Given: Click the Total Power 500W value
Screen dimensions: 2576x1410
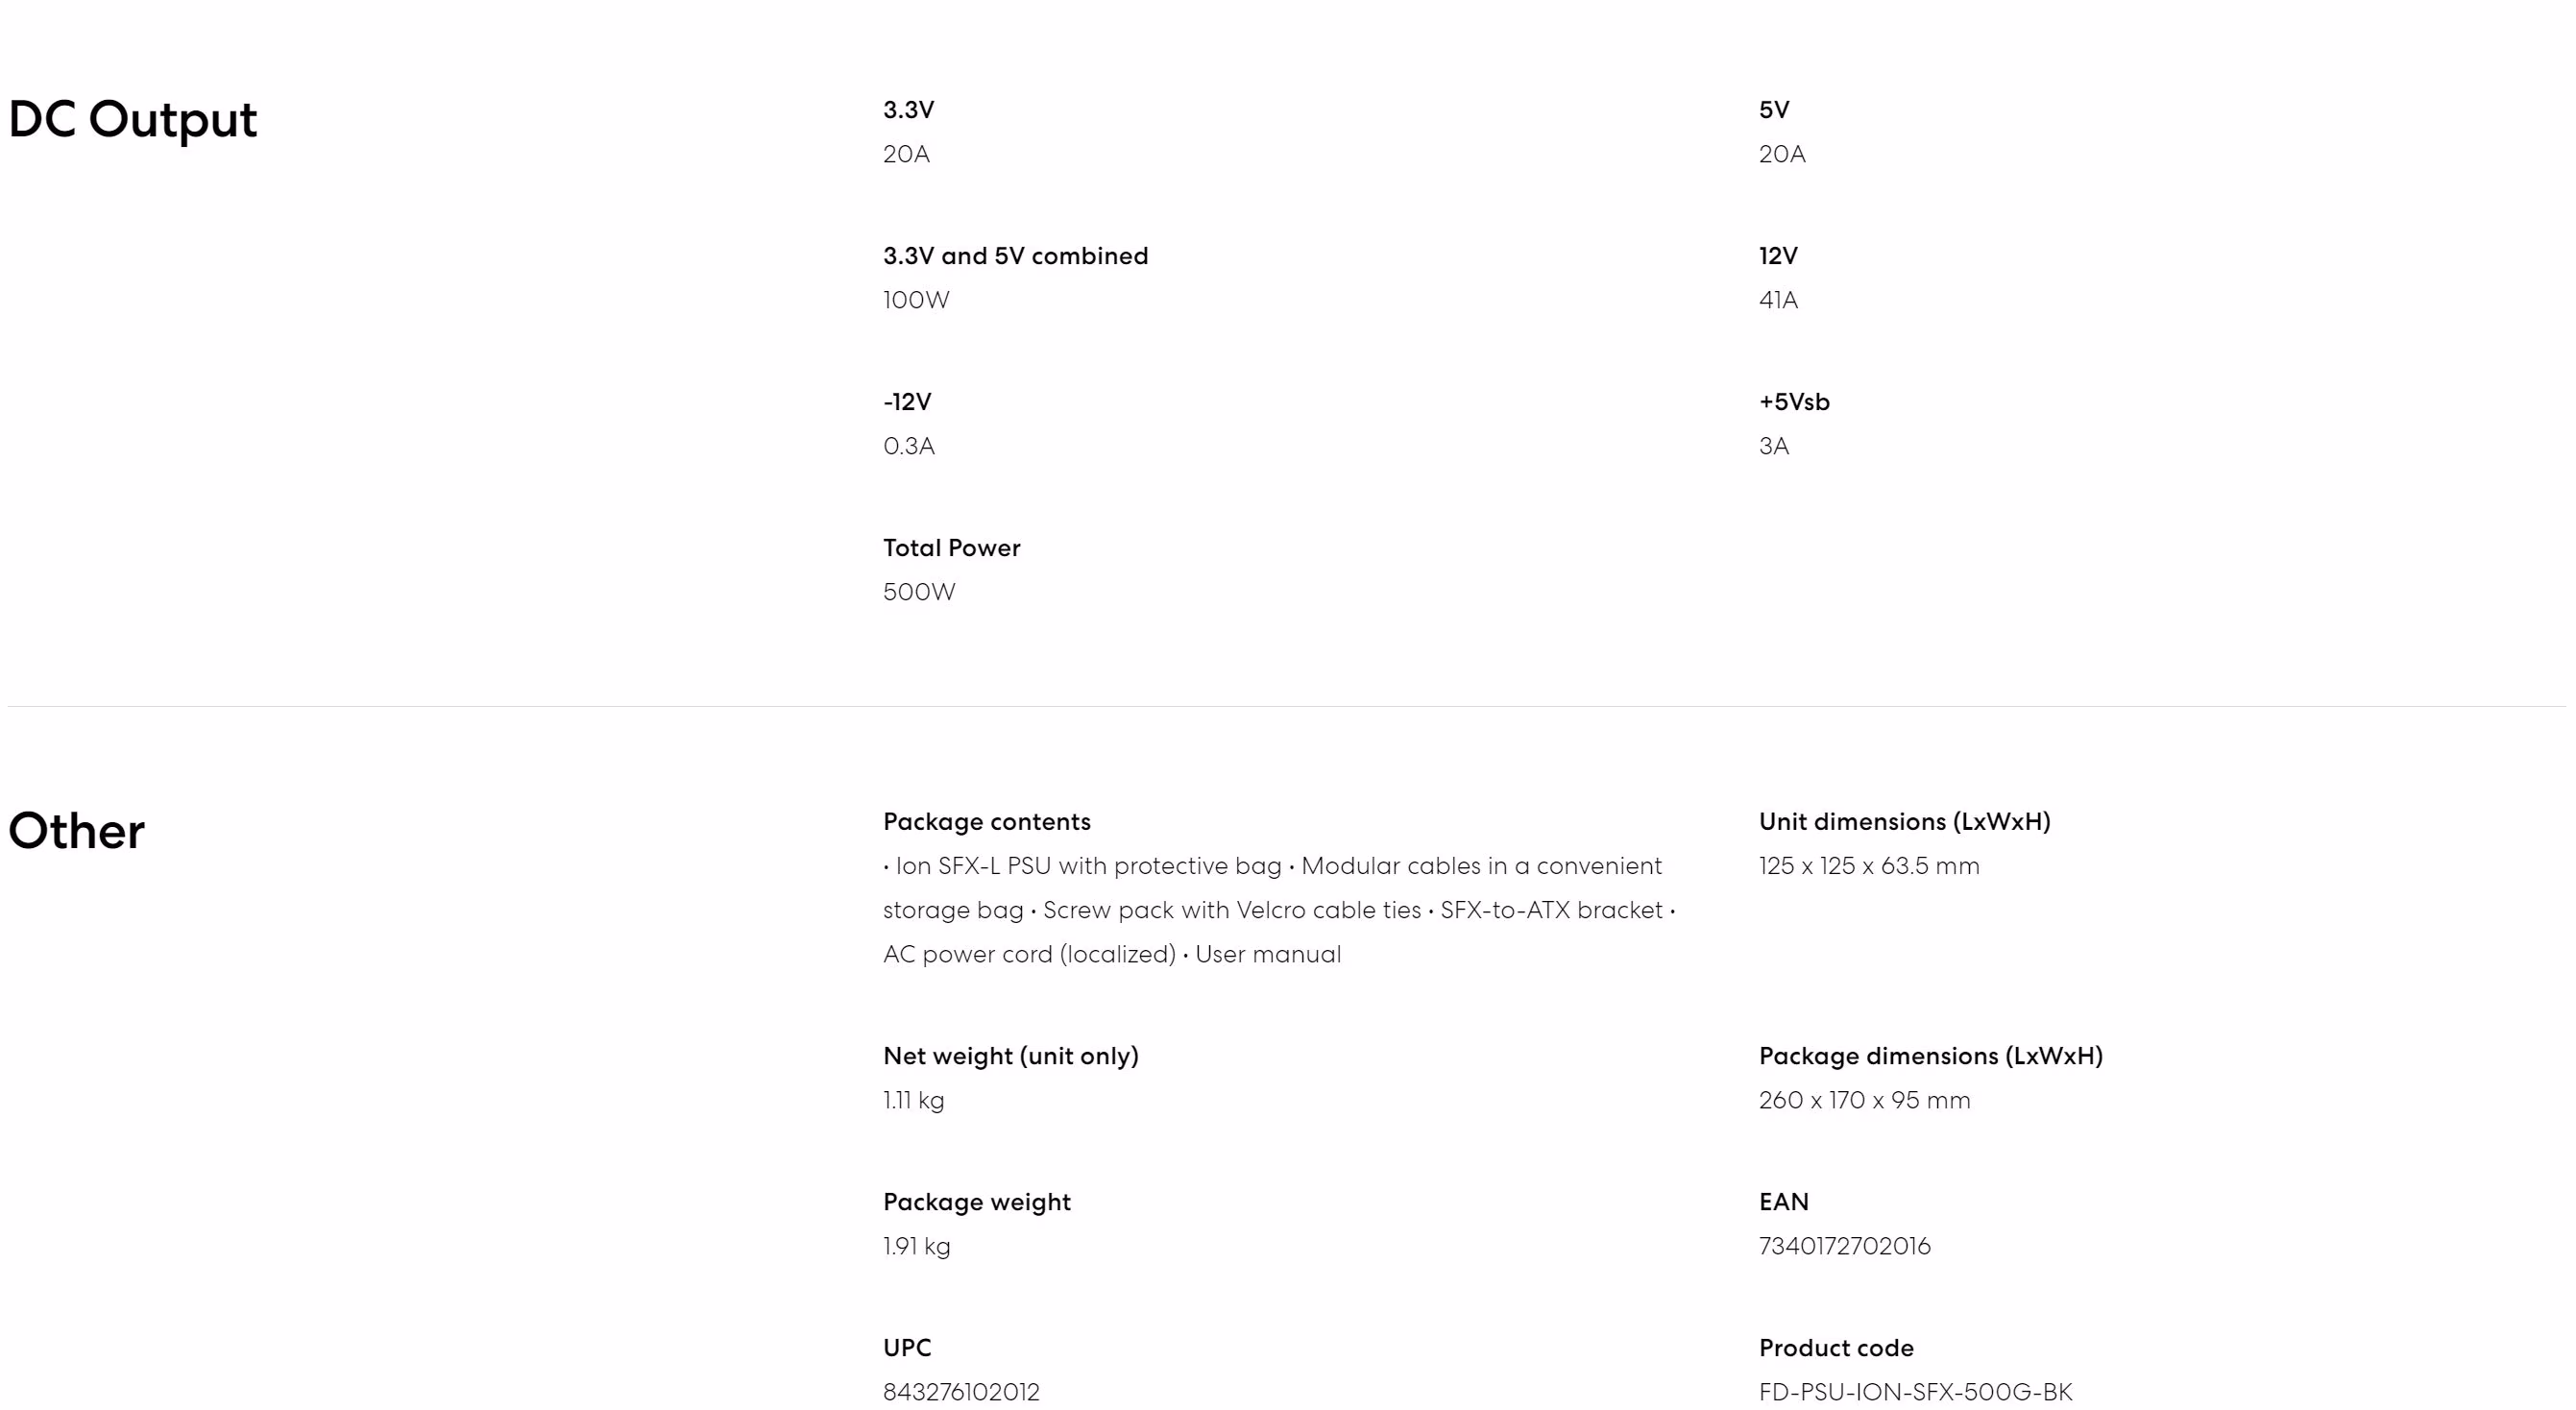Looking at the screenshot, I should point(919,592).
